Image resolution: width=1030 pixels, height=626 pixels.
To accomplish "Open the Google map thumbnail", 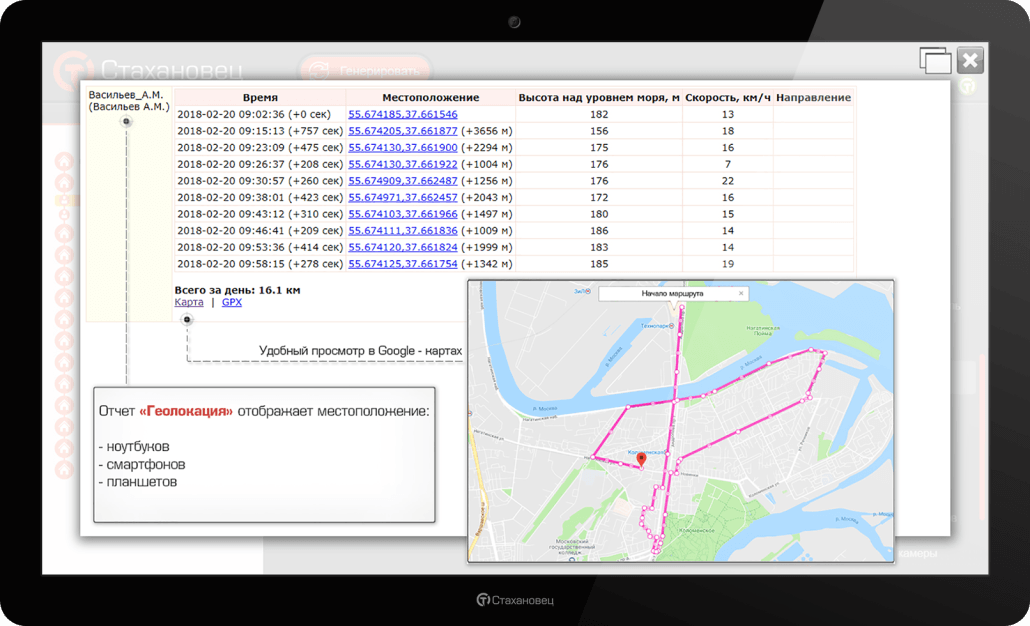I will tap(681, 421).
